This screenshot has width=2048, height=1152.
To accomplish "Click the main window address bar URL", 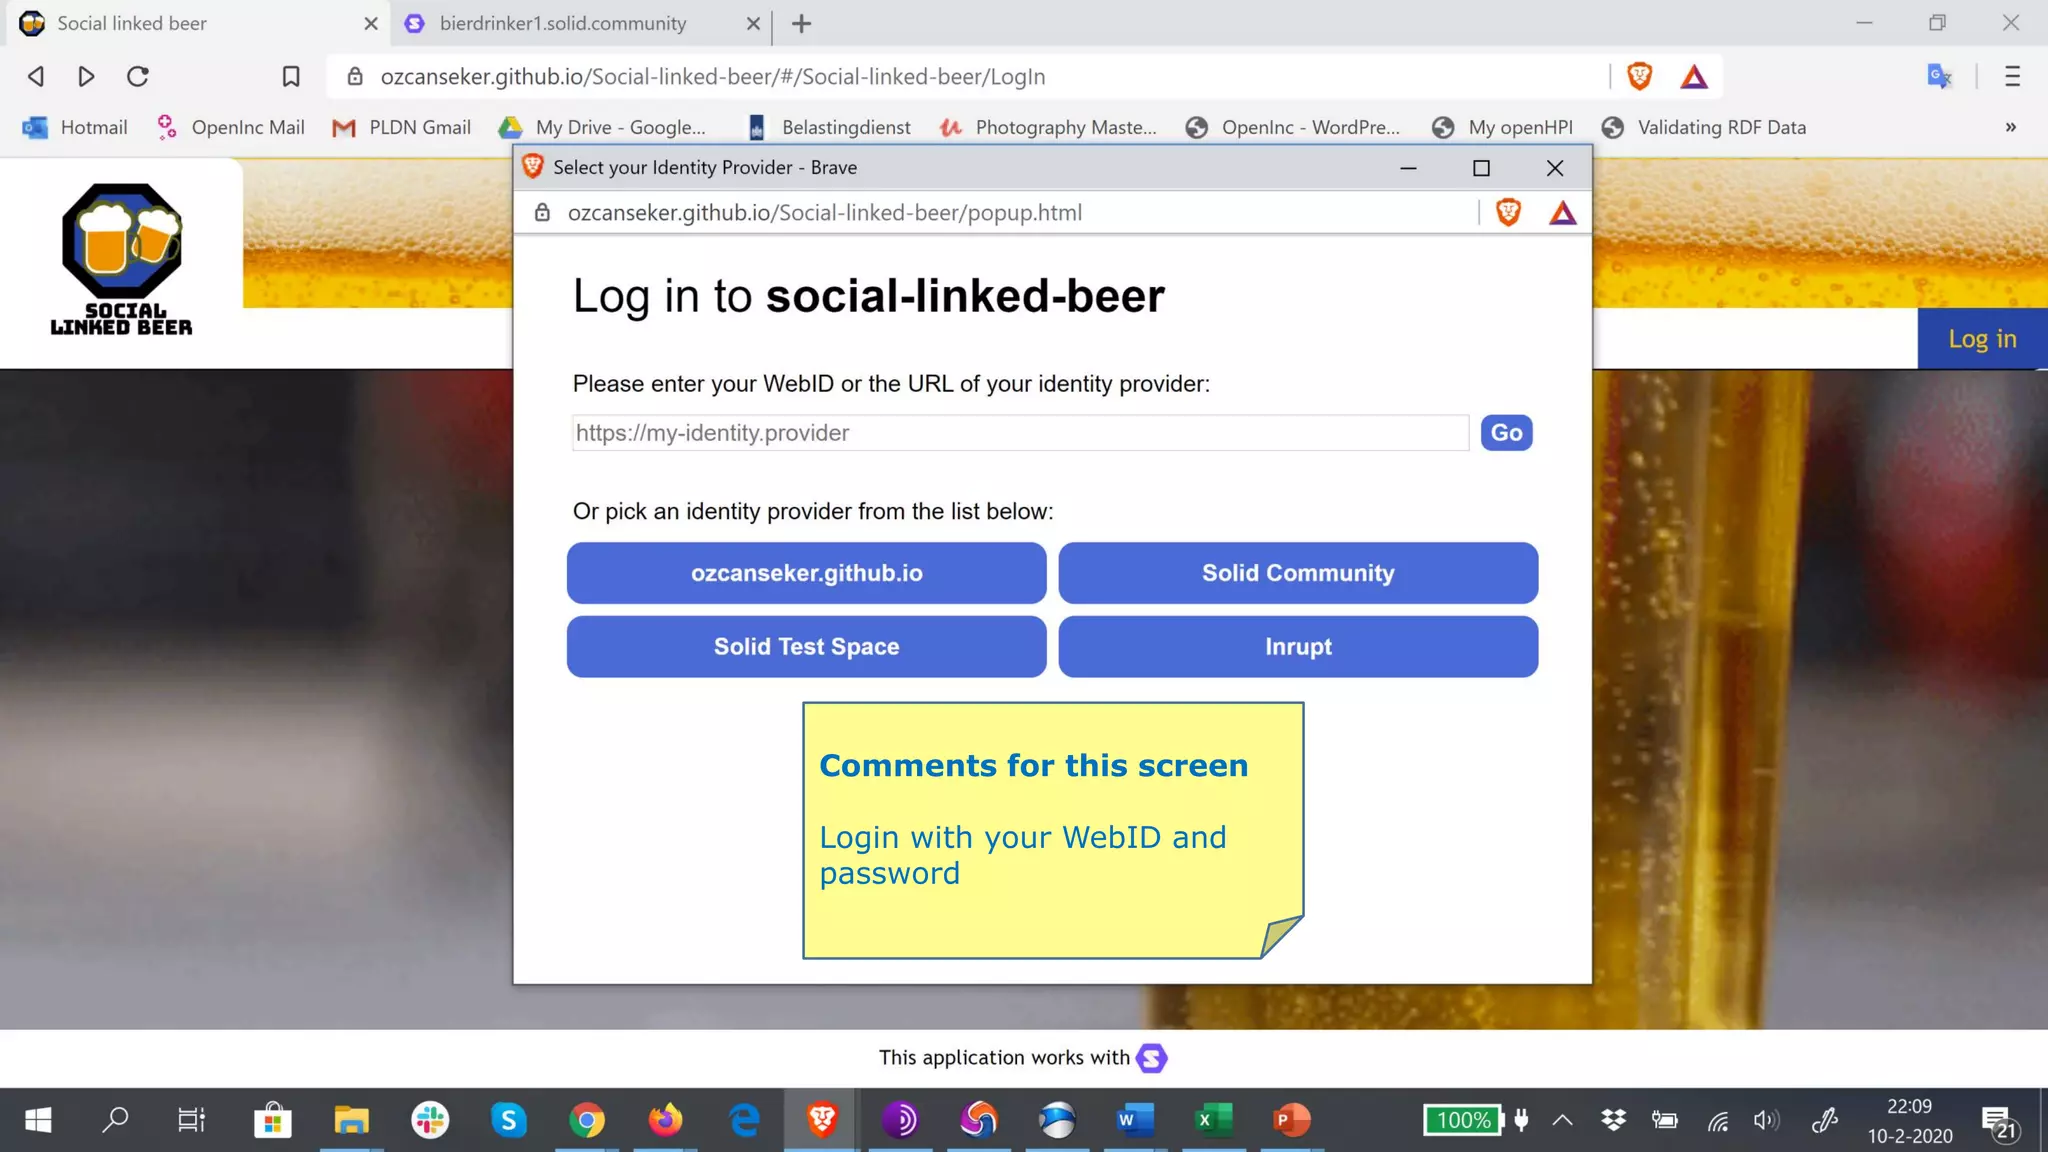I will (712, 76).
